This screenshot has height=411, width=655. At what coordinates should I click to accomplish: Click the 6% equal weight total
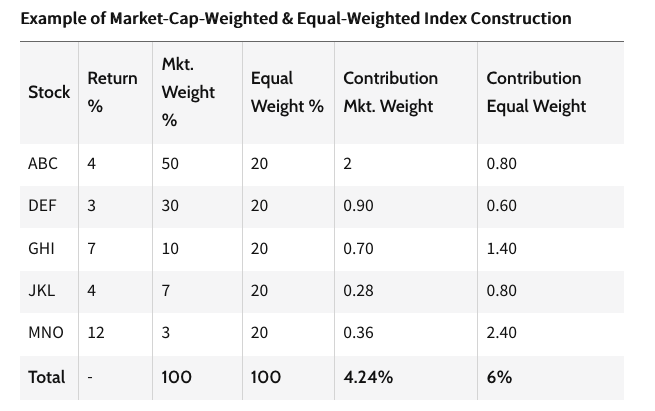499,377
